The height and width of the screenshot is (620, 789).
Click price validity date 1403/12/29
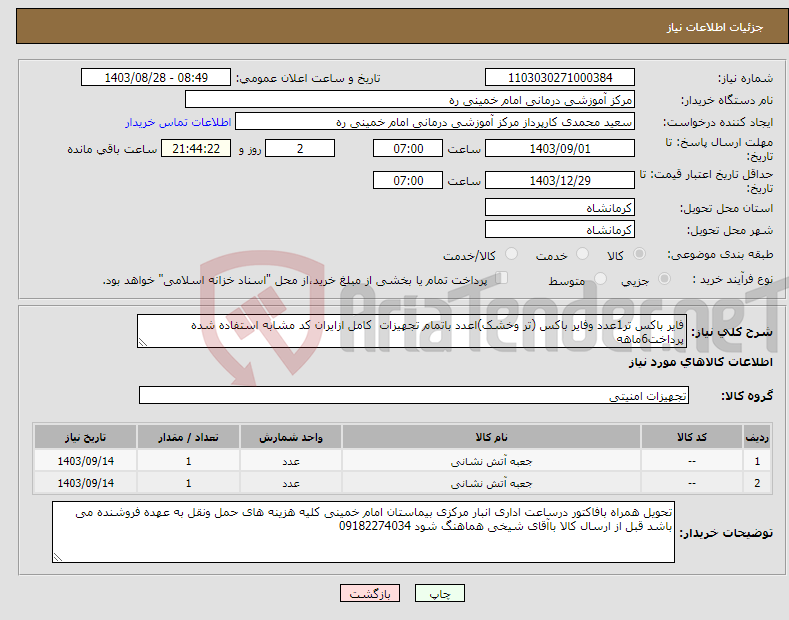[x=560, y=180]
